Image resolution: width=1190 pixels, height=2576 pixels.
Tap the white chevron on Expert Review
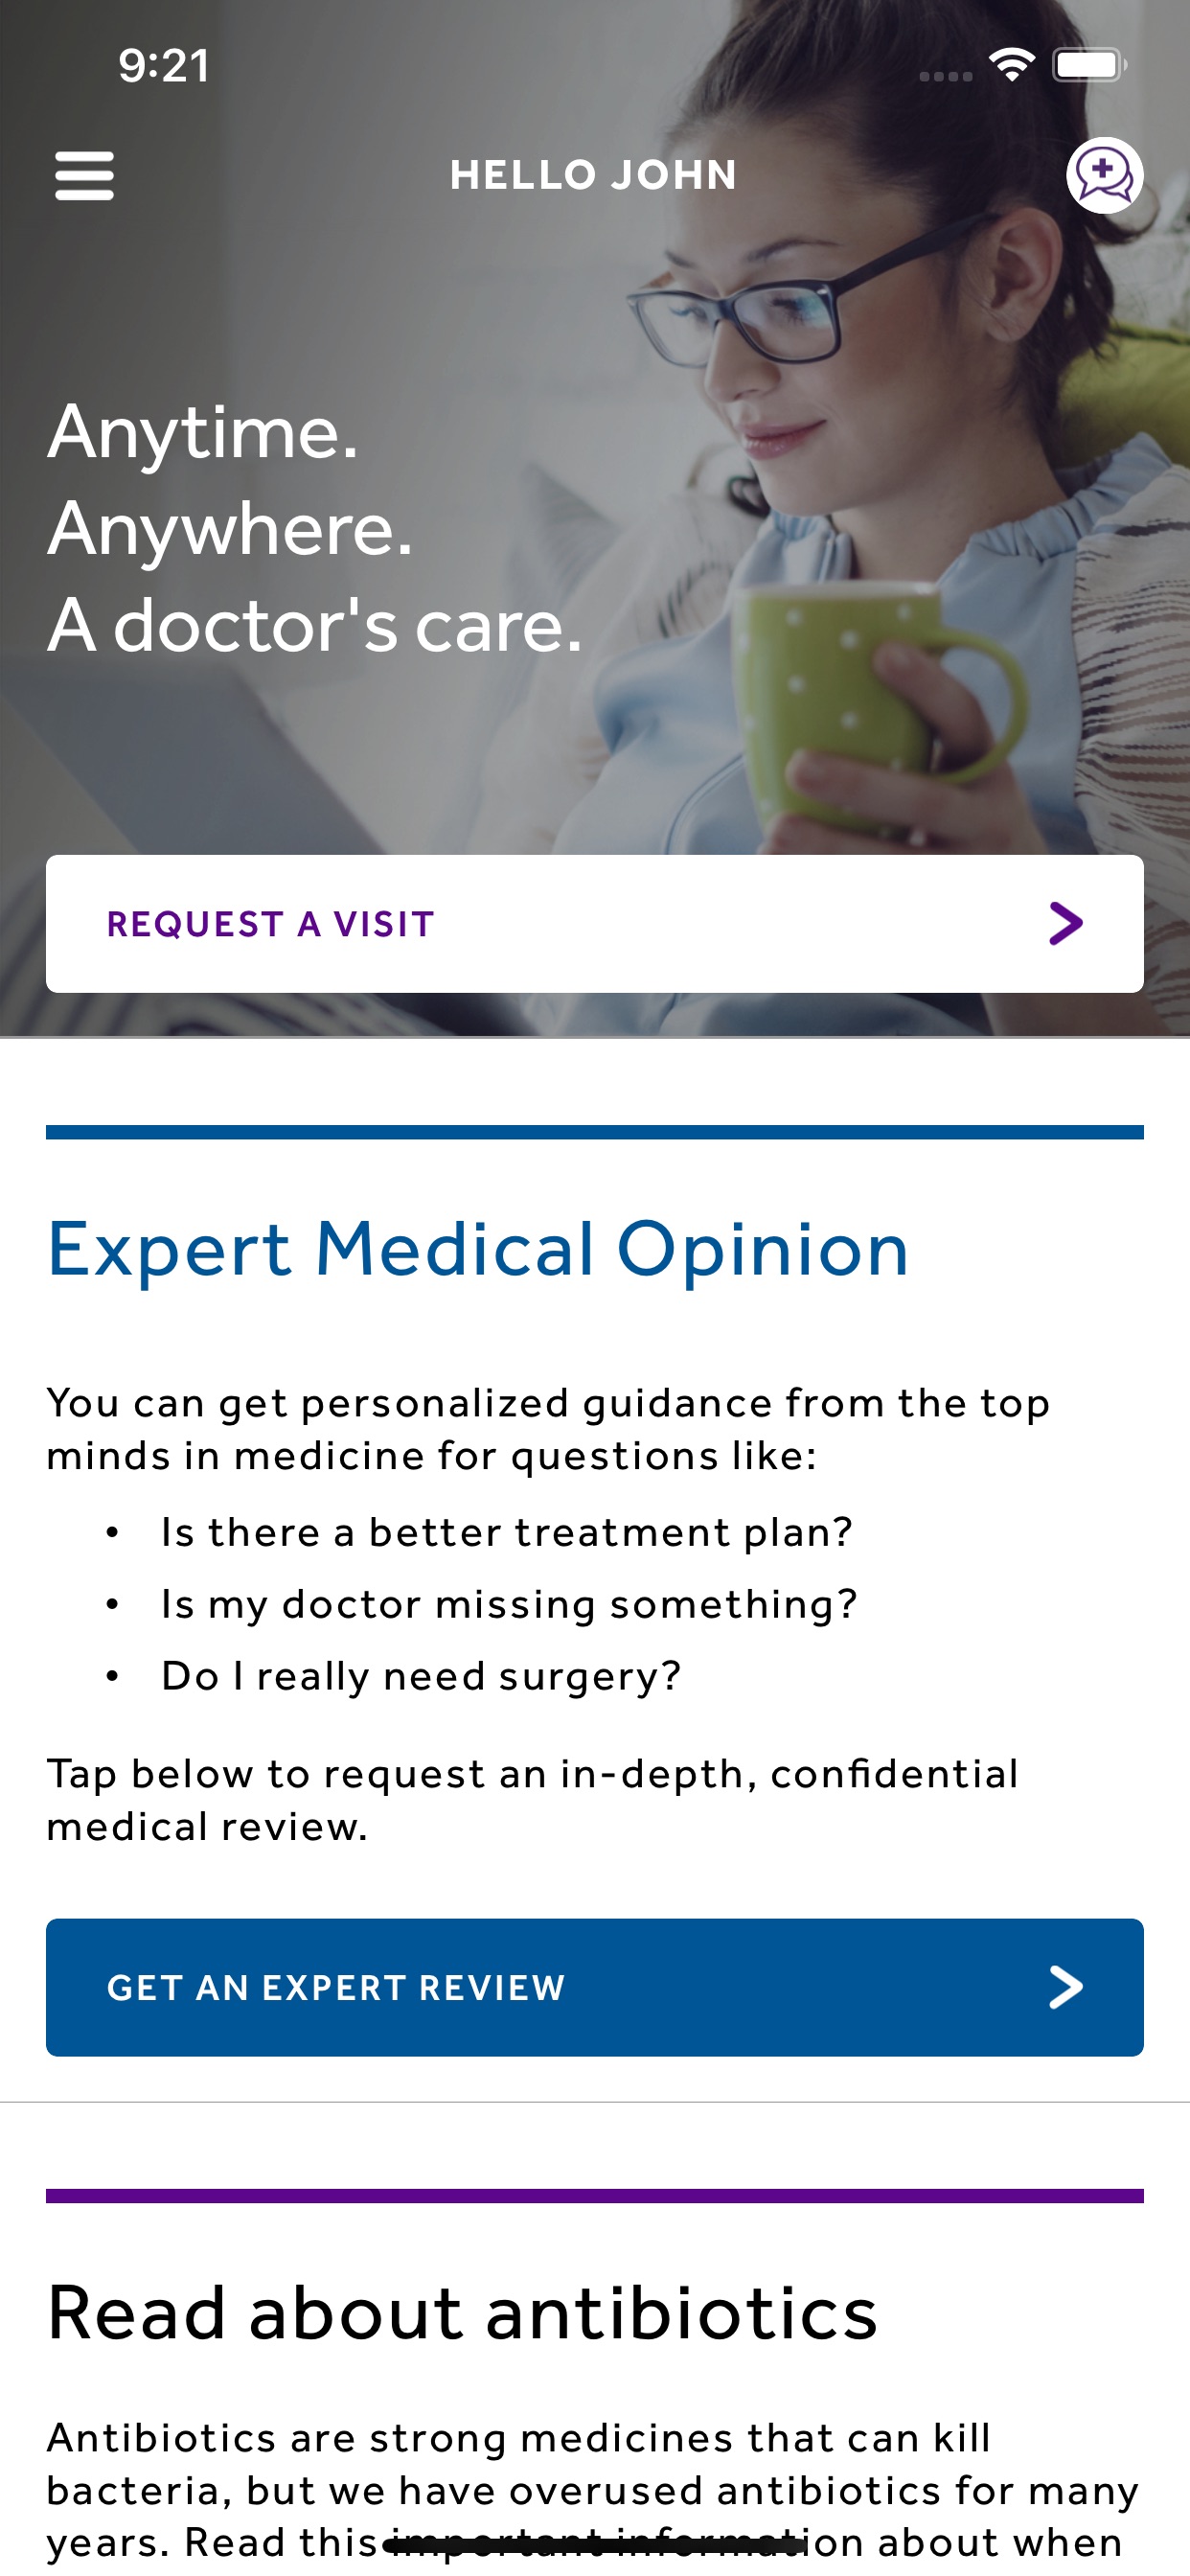point(1066,1987)
